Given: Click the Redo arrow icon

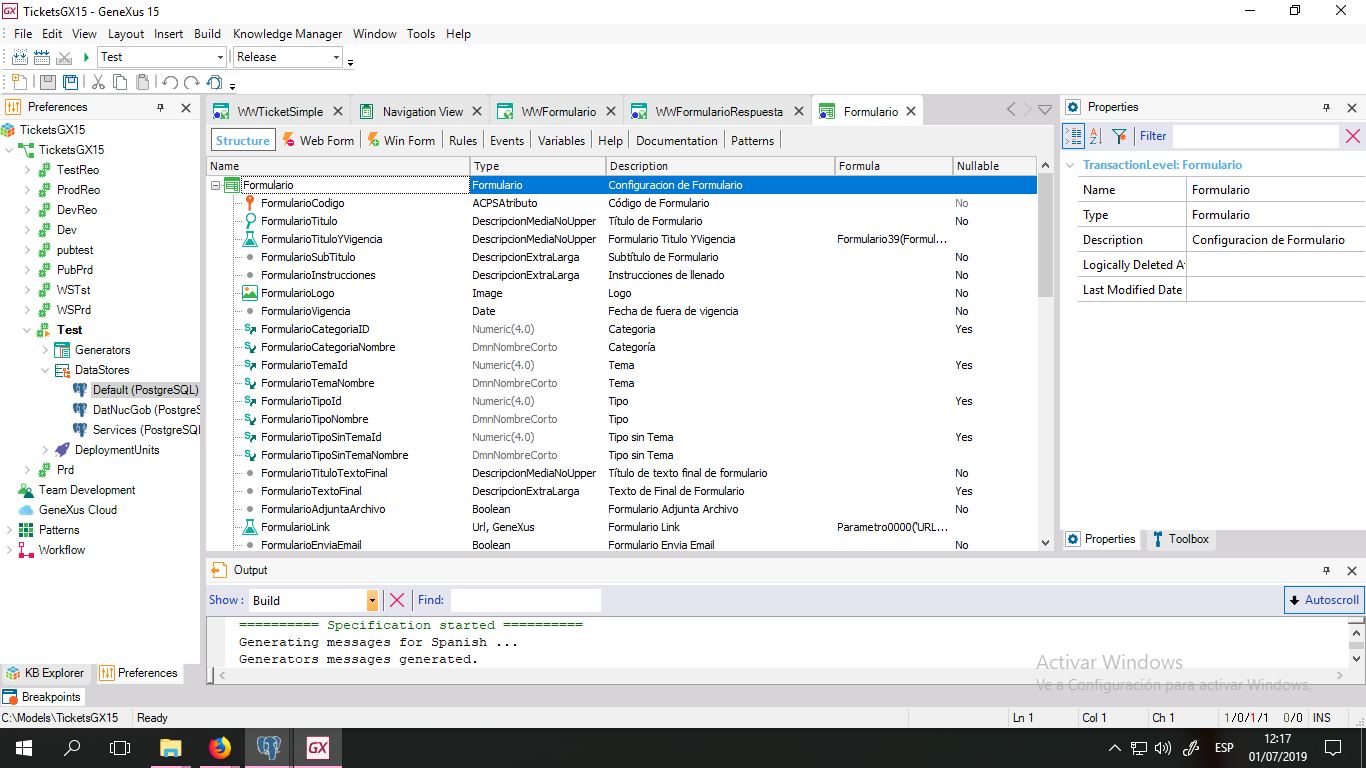Looking at the screenshot, I should click(191, 83).
